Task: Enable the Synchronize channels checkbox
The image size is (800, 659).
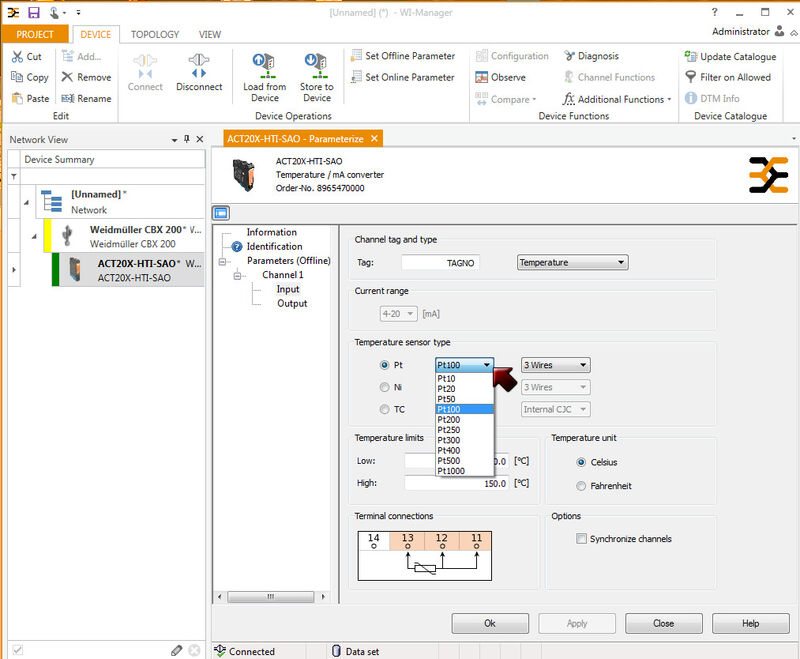Action: (582, 539)
